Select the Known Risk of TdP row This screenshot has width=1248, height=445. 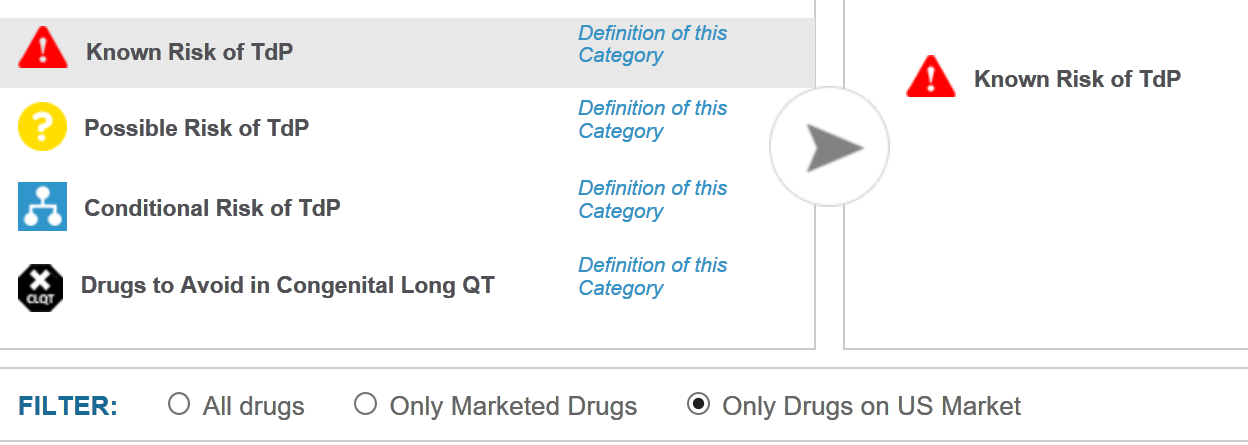point(407,53)
